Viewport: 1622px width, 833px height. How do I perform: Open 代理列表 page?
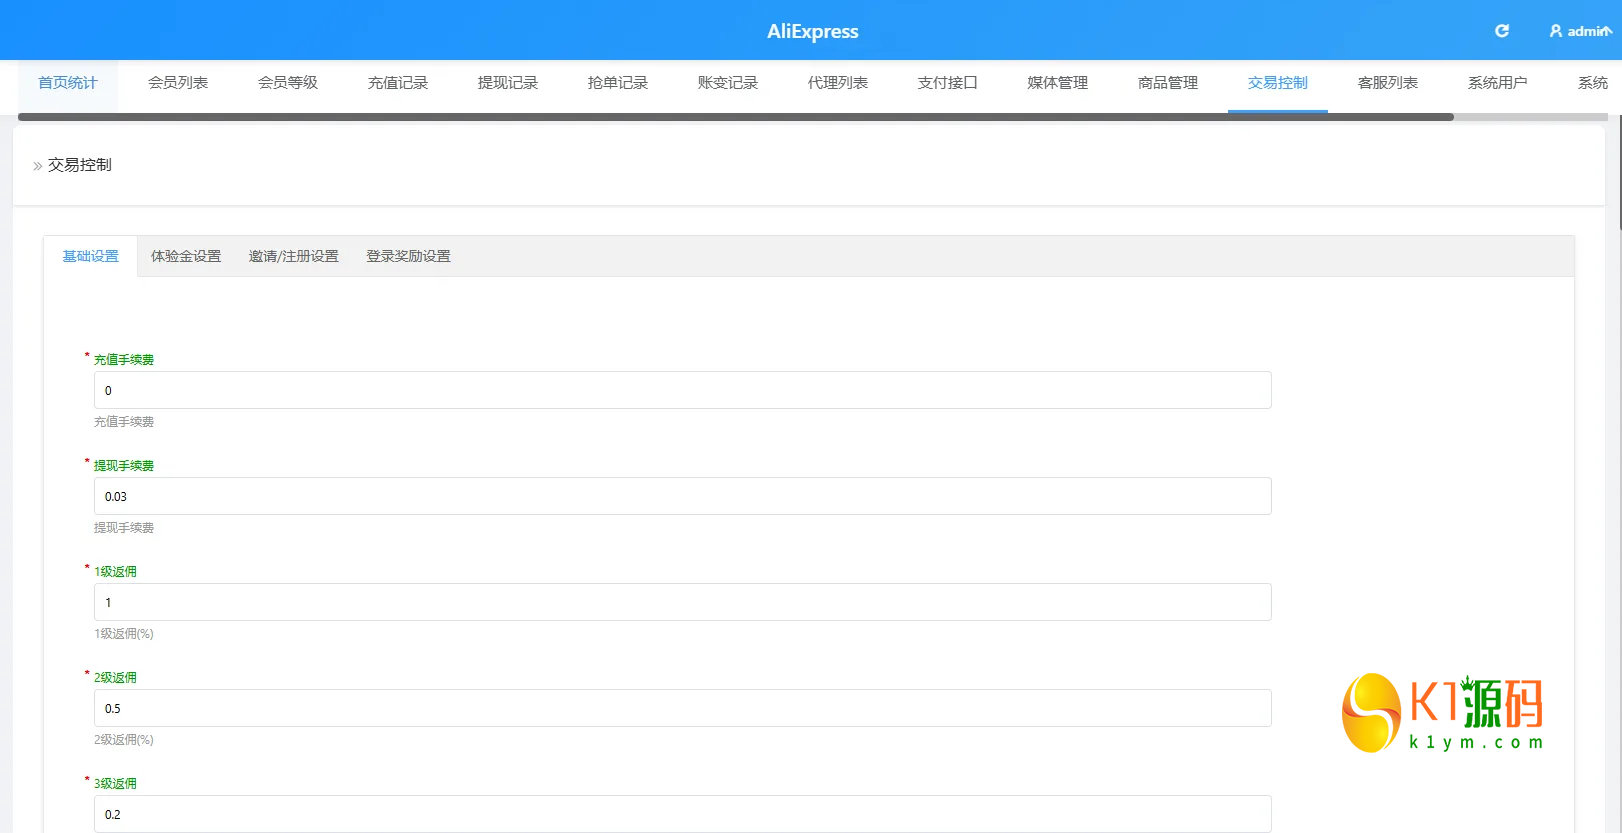click(x=838, y=83)
